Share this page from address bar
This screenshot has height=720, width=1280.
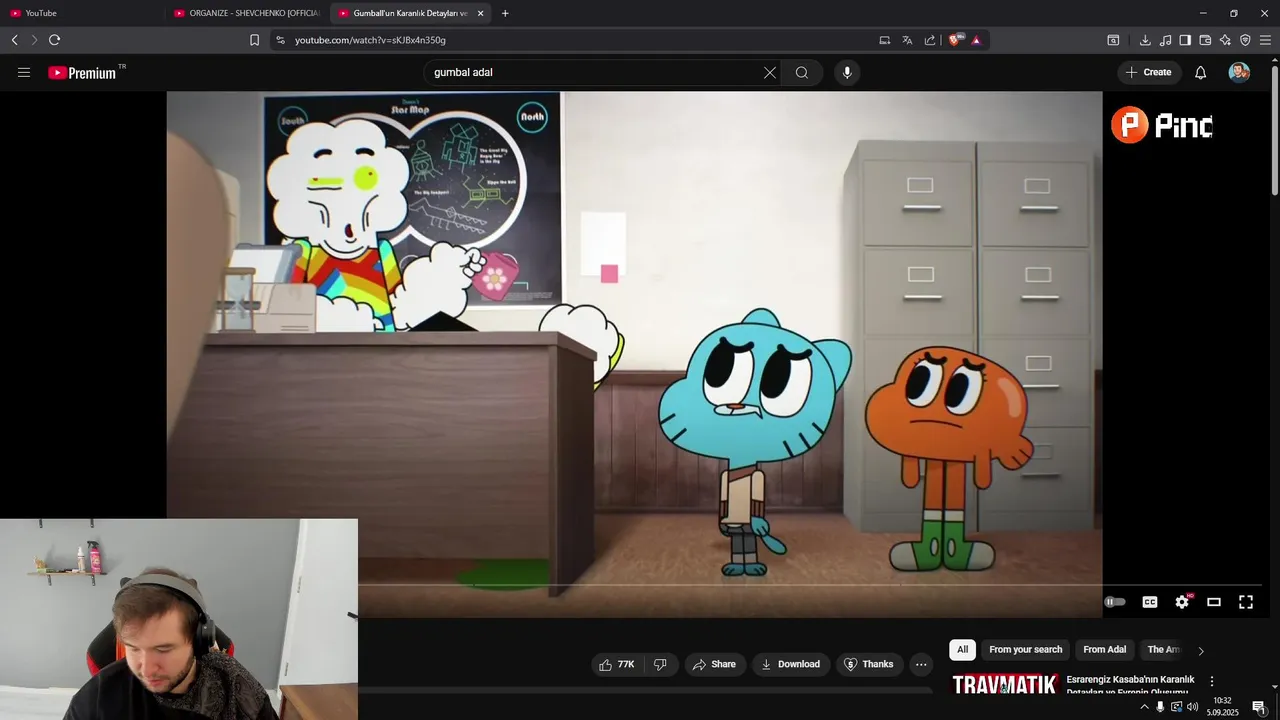tap(930, 40)
